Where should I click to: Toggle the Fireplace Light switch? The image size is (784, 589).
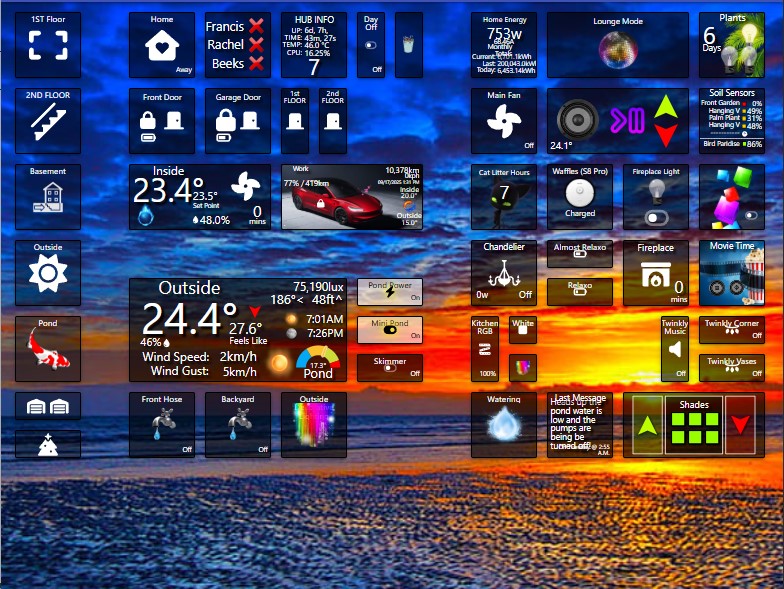coord(655,217)
